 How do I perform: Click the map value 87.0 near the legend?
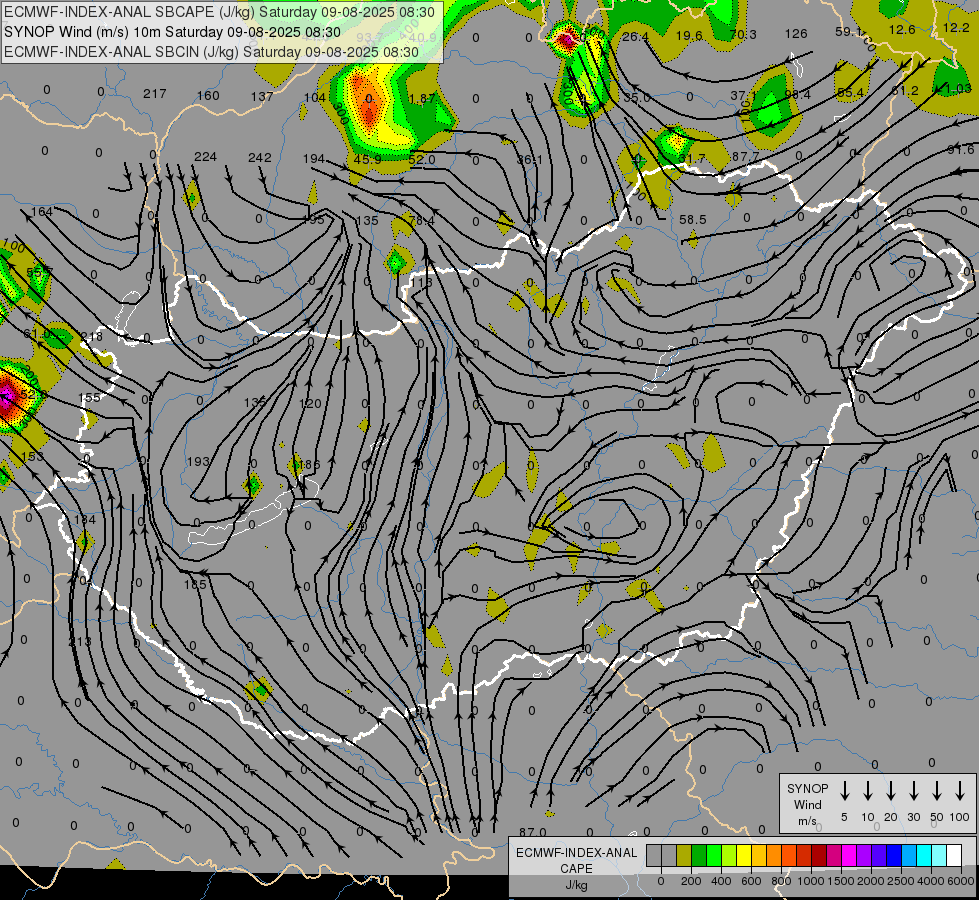[x=533, y=833]
